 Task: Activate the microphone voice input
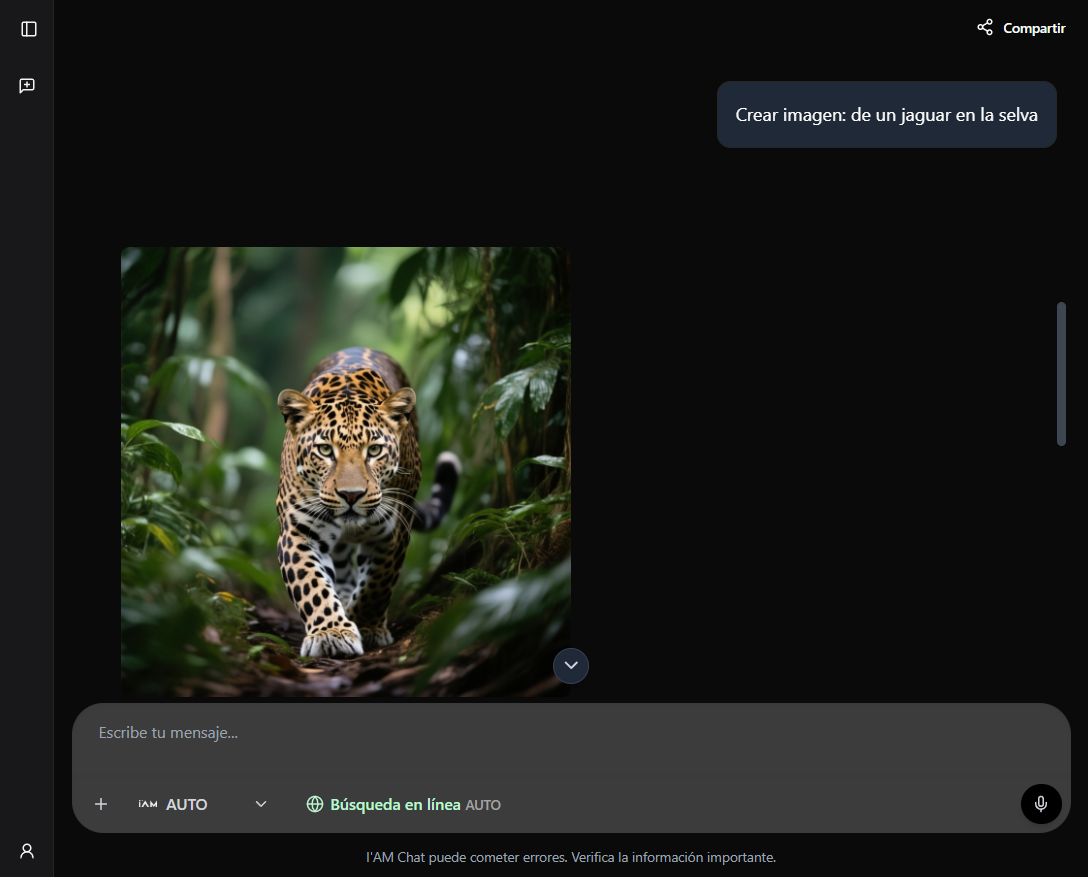pyautogui.click(x=1041, y=804)
